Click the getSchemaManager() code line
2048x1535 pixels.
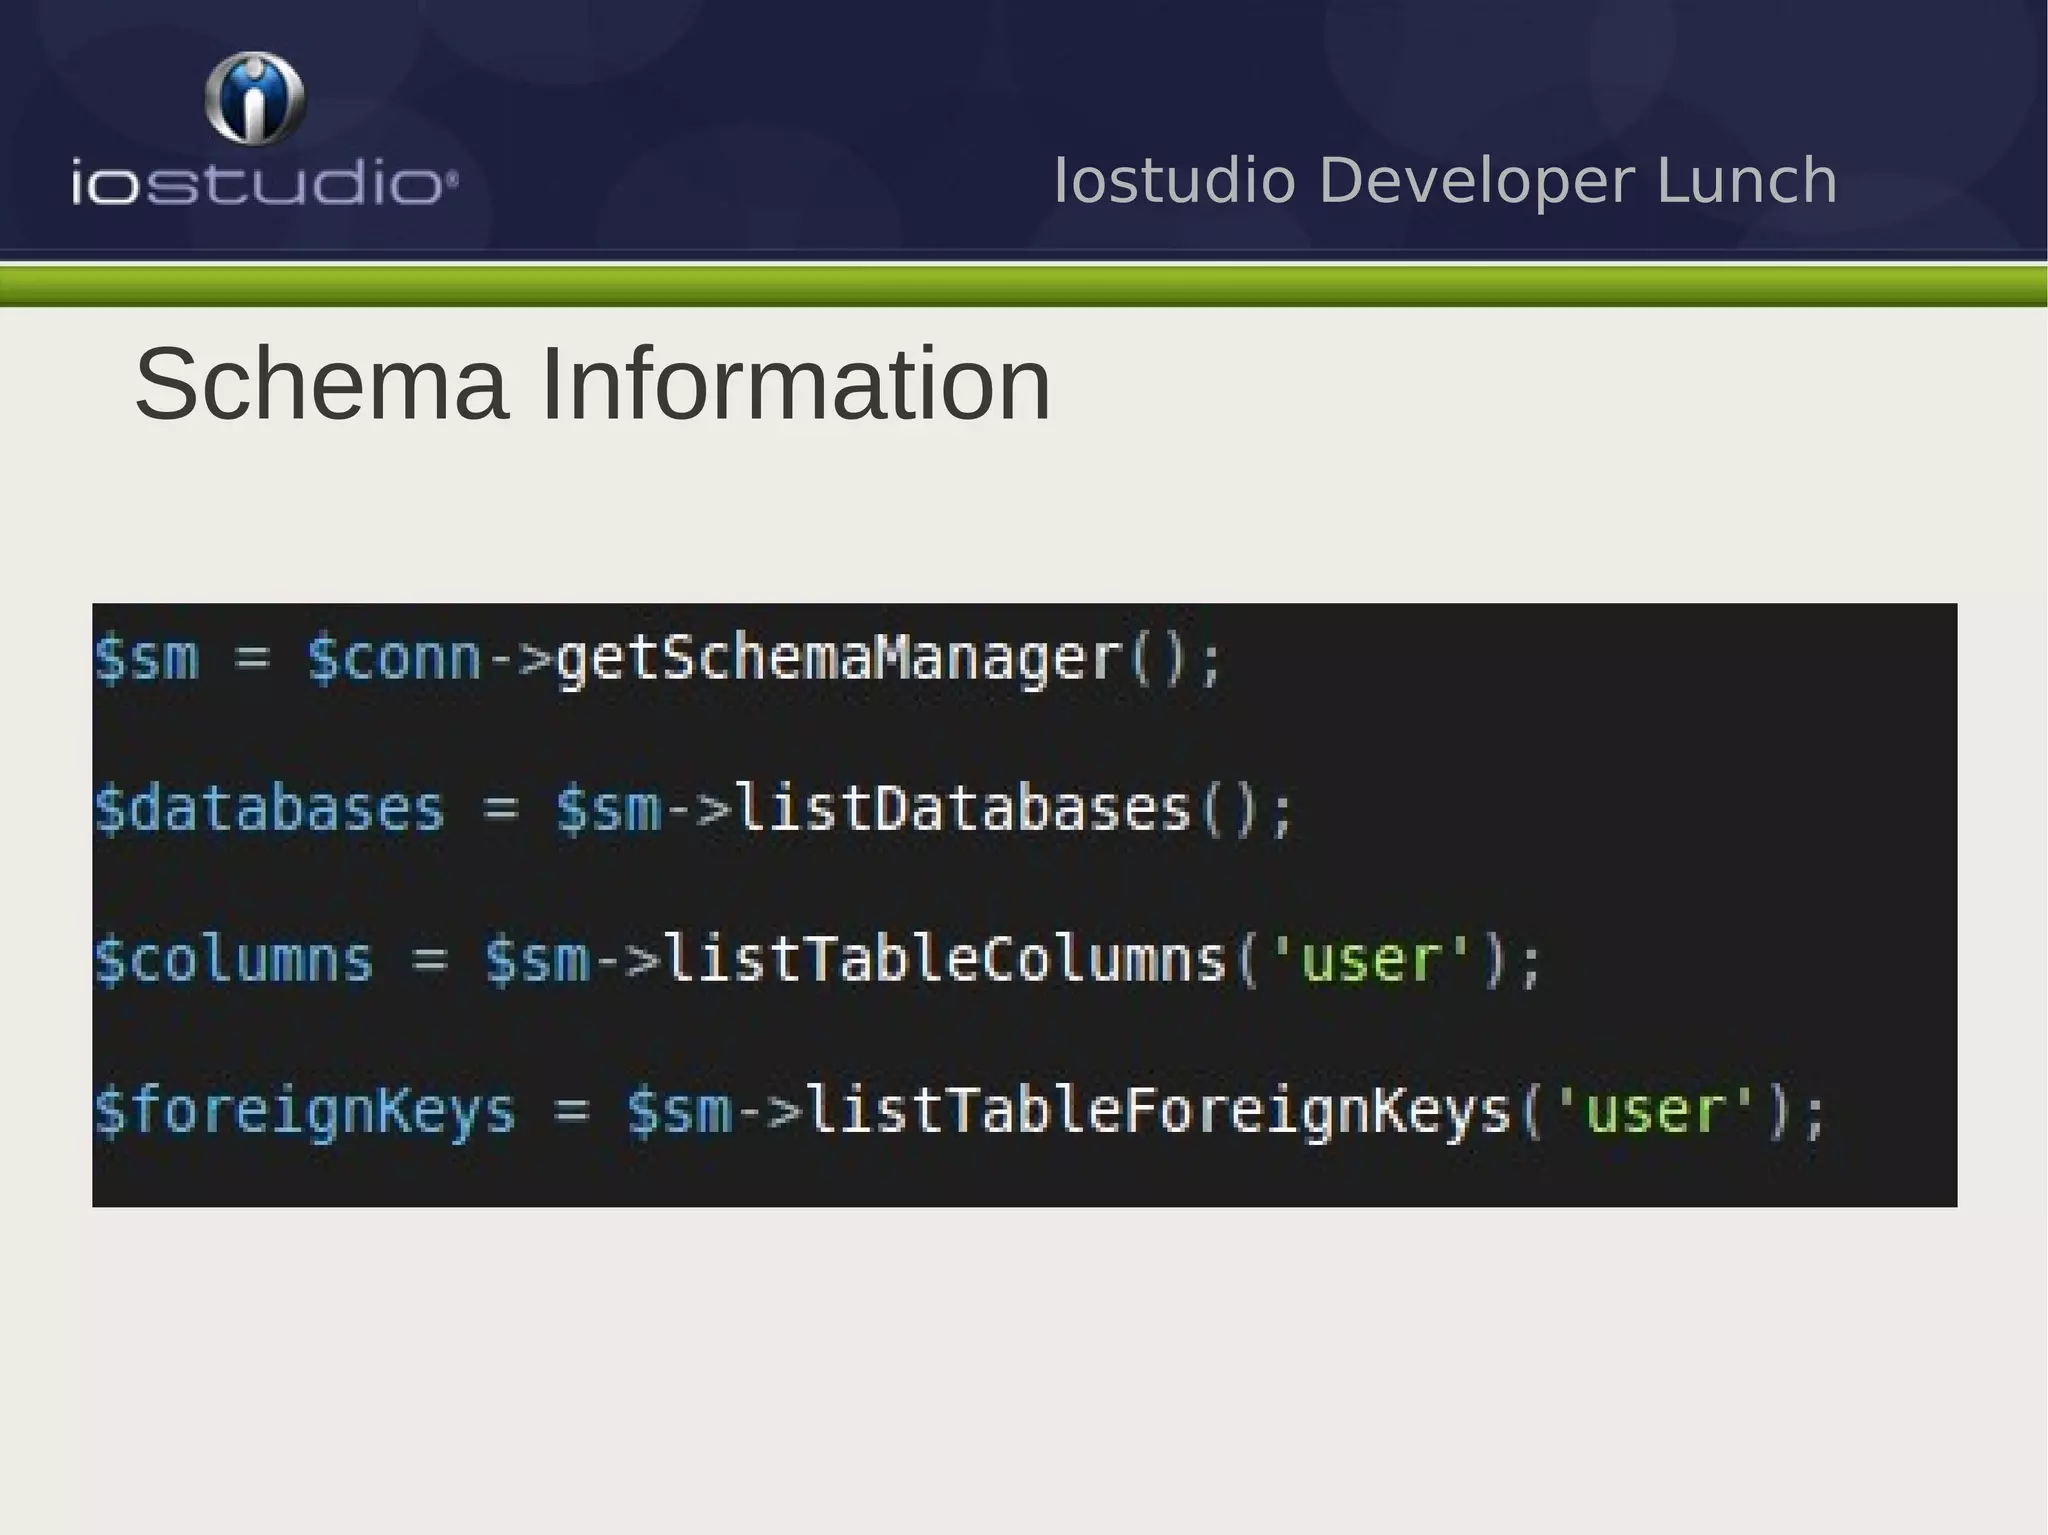point(659,660)
